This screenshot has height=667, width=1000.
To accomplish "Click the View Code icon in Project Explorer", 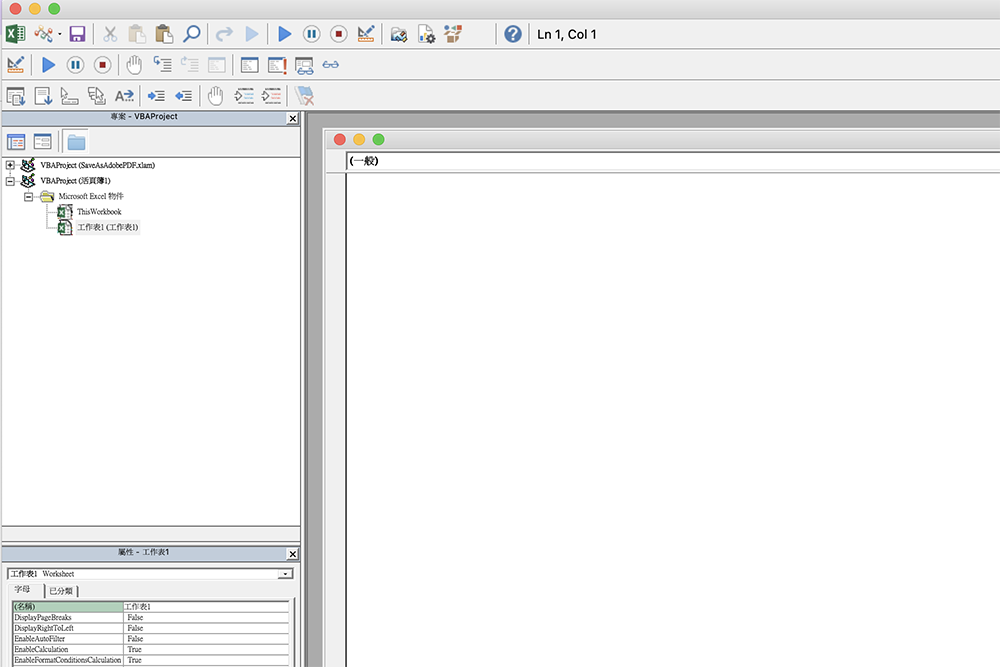I will tap(16, 141).
